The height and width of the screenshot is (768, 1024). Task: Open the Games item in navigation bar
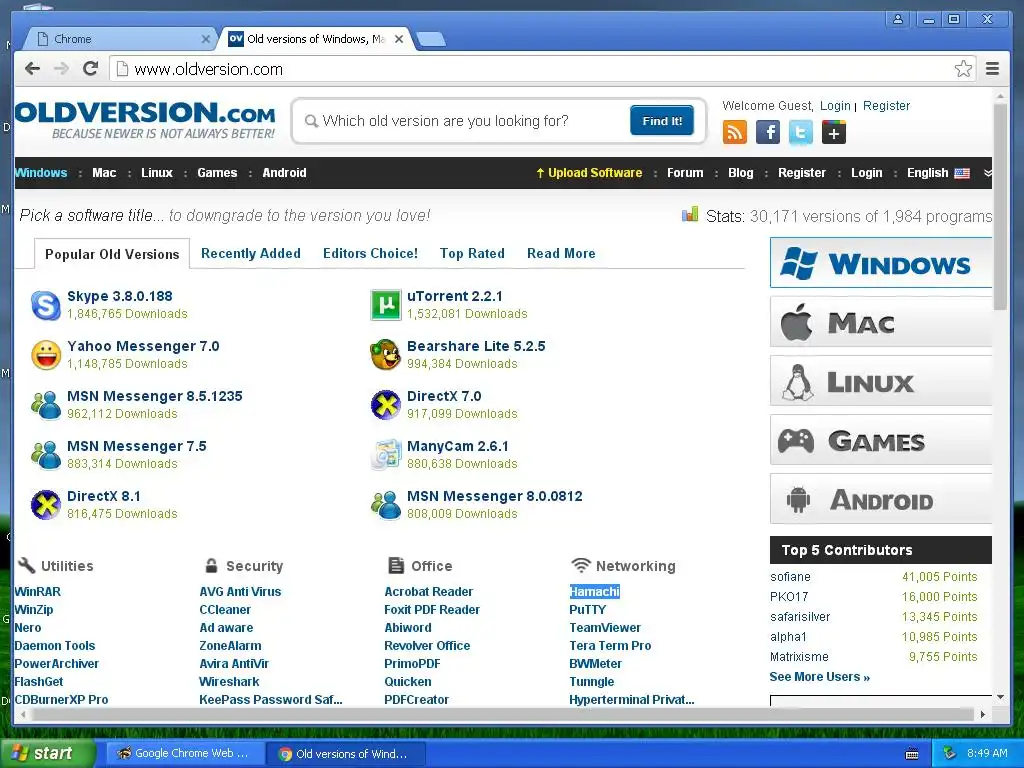217,173
